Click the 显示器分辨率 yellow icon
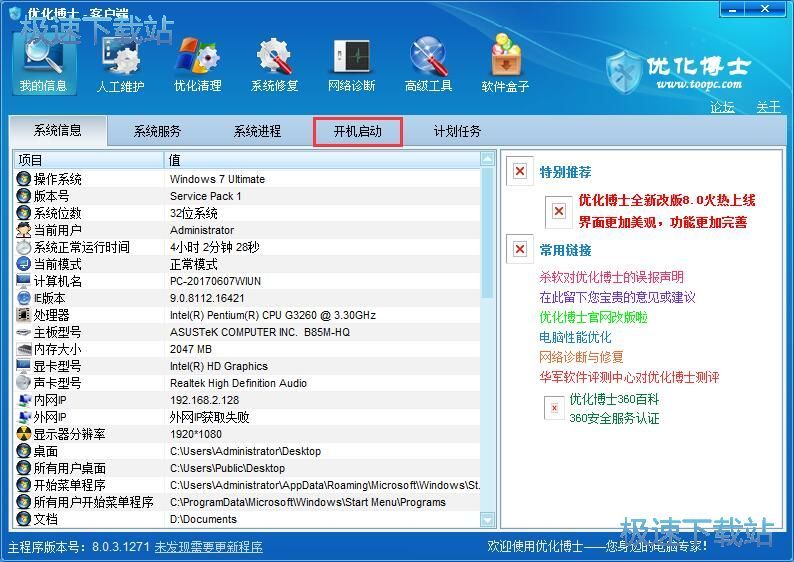Viewport: 794px width, 562px height. coord(23,434)
